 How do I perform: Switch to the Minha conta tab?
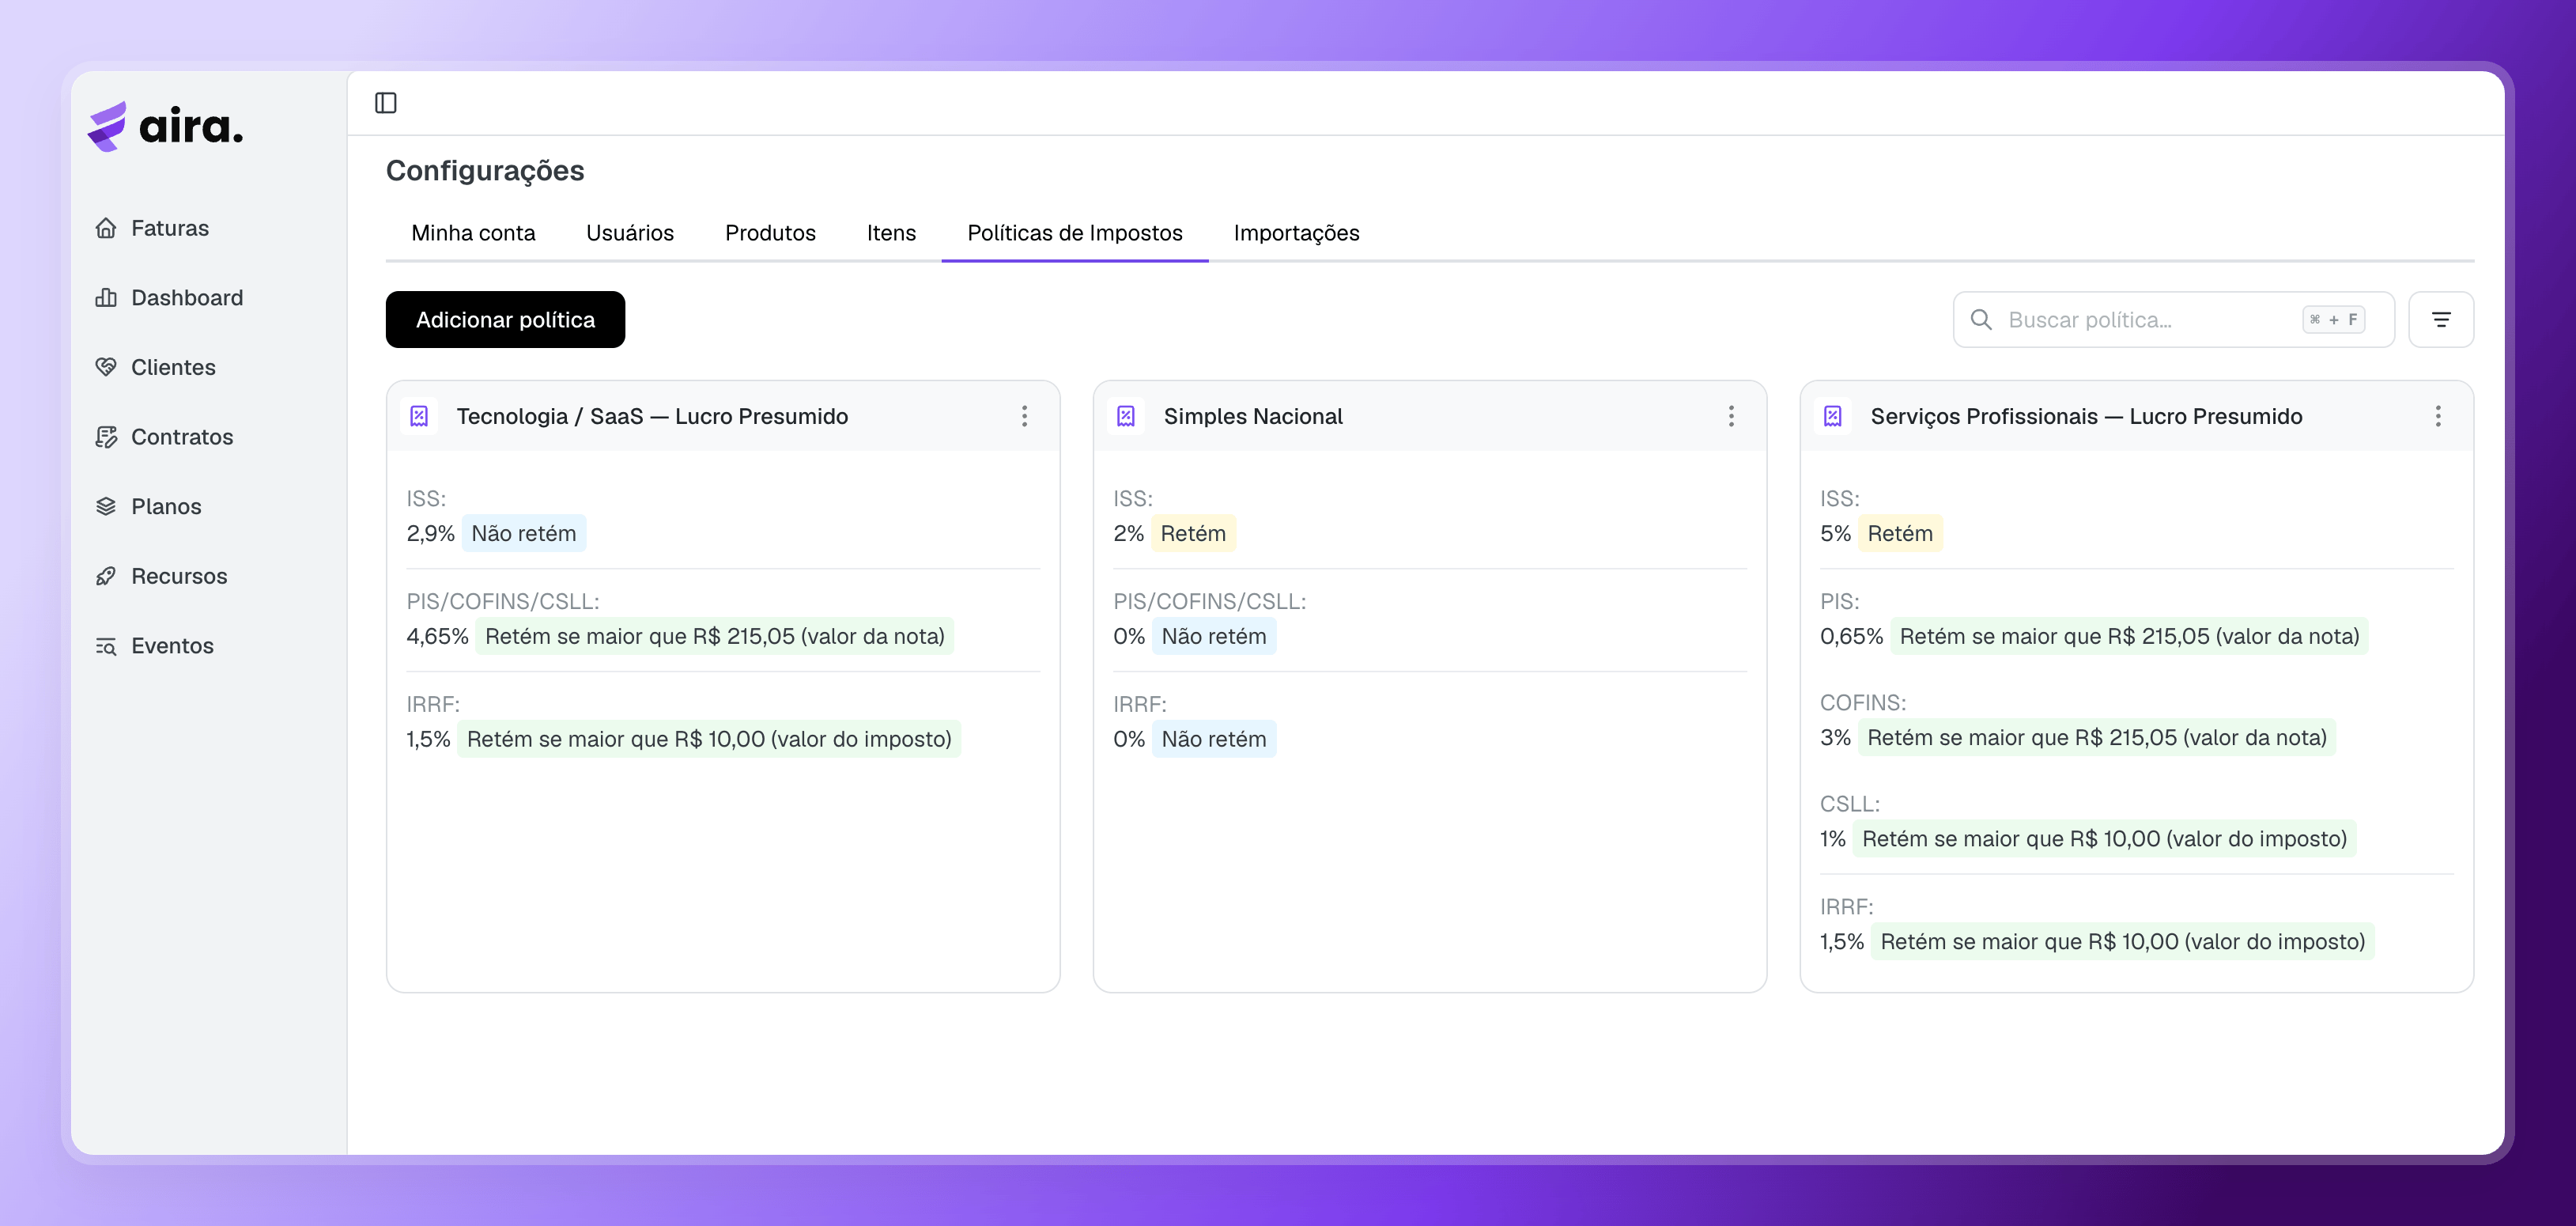(473, 233)
